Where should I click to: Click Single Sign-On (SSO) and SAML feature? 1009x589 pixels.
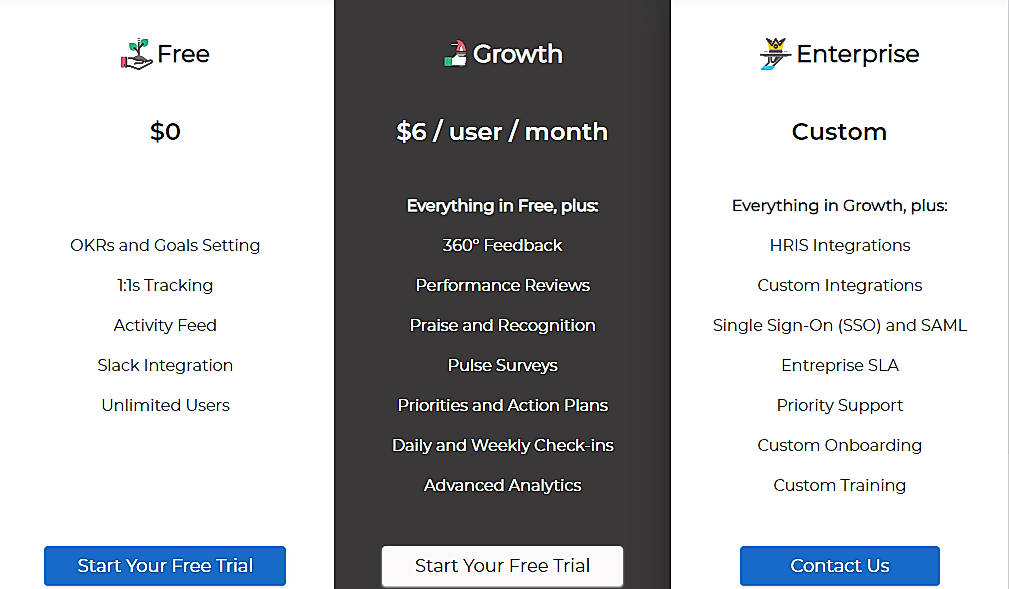839,325
